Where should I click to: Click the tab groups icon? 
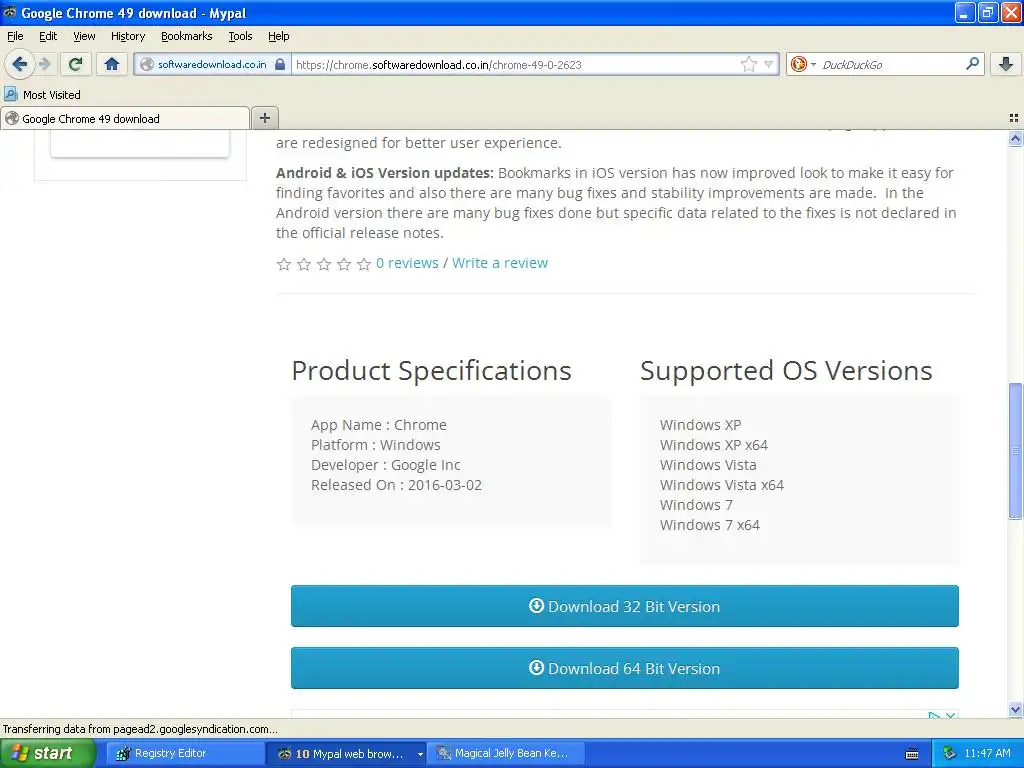(1014, 118)
